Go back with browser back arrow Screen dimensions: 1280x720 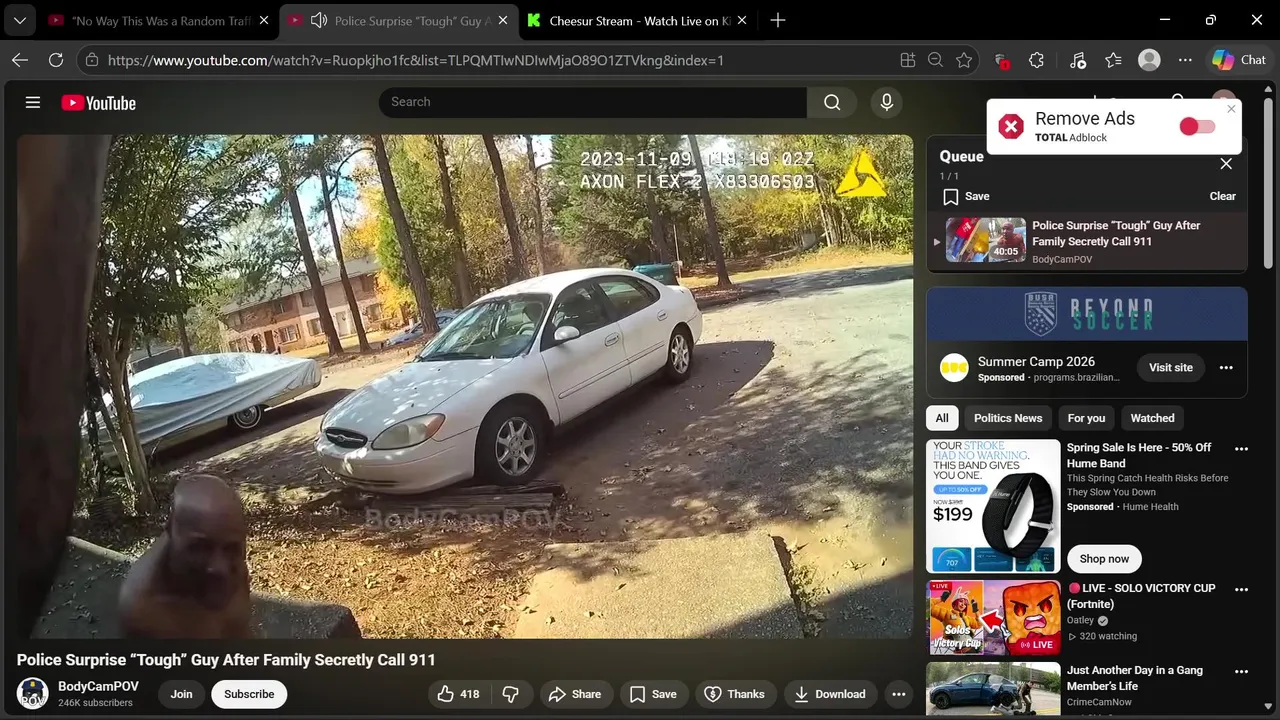point(20,60)
